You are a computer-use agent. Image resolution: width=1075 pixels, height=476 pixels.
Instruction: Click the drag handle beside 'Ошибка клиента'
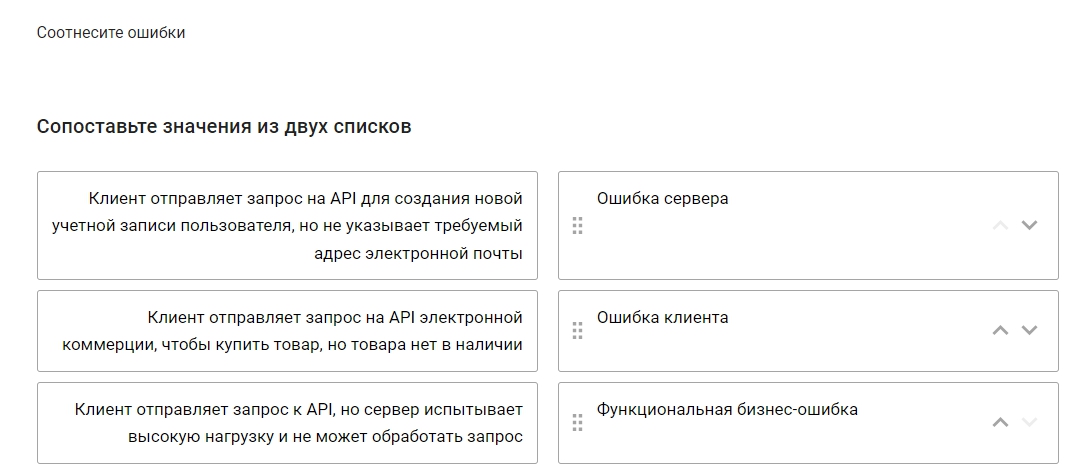pyautogui.click(x=577, y=331)
